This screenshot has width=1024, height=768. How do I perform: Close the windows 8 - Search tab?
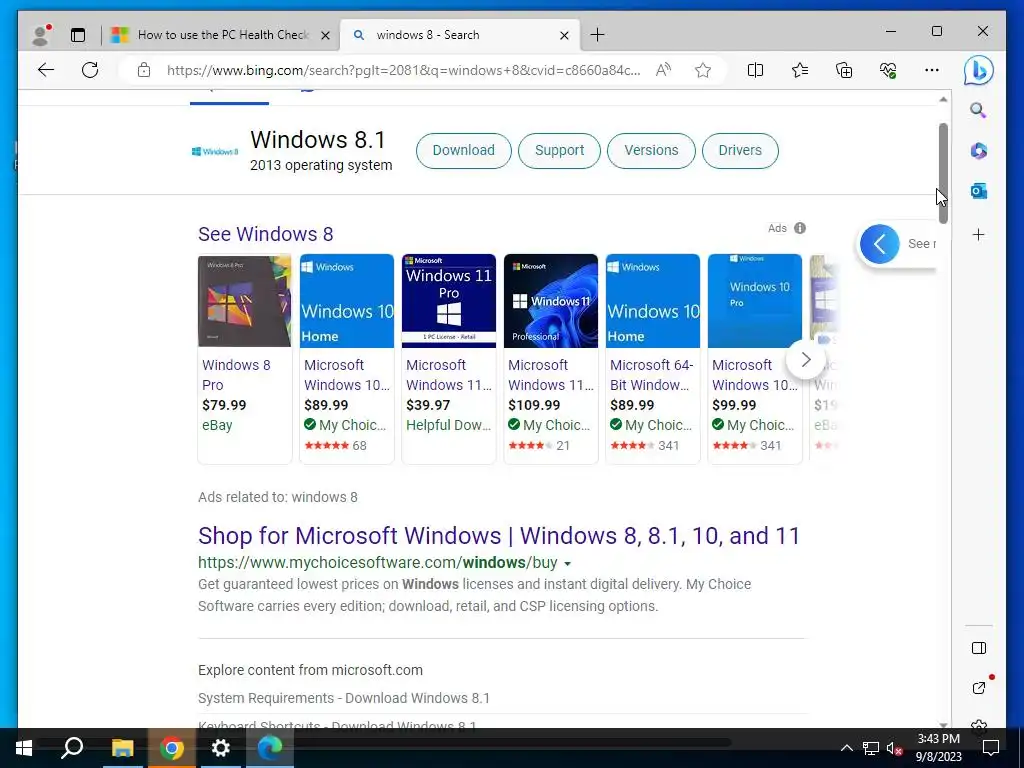click(564, 35)
